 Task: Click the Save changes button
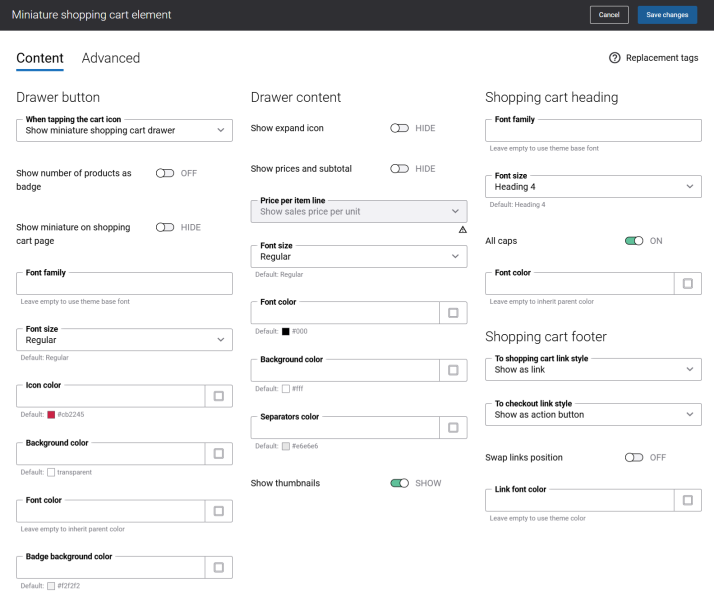pos(667,15)
